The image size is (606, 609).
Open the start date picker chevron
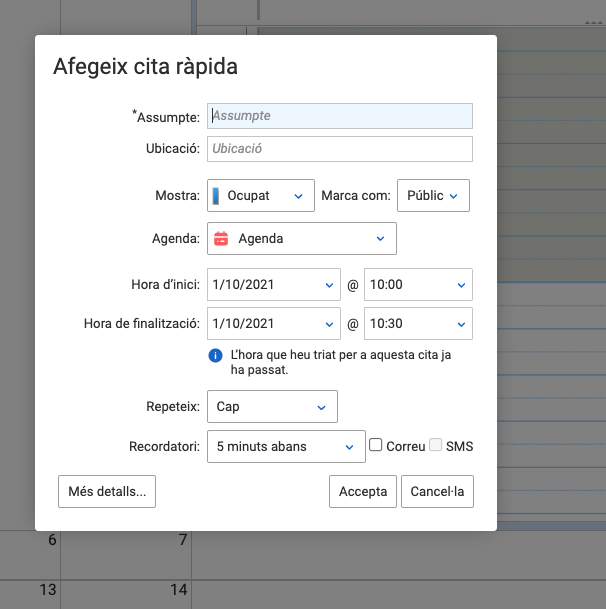coord(329,285)
